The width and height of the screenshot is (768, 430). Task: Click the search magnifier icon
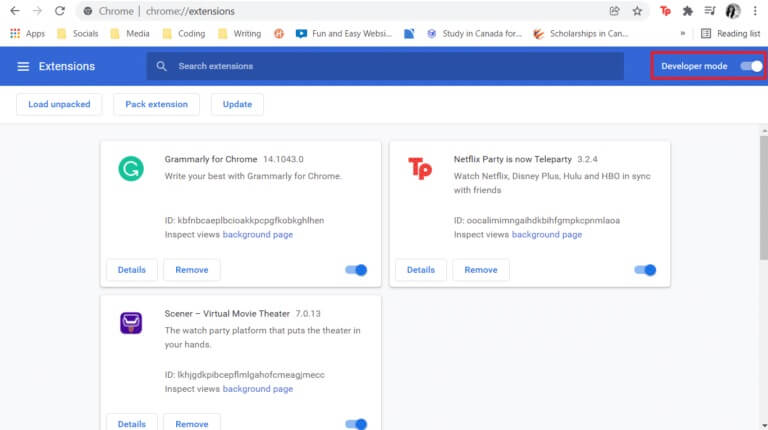pyautogui.click(x=161, y=66)
